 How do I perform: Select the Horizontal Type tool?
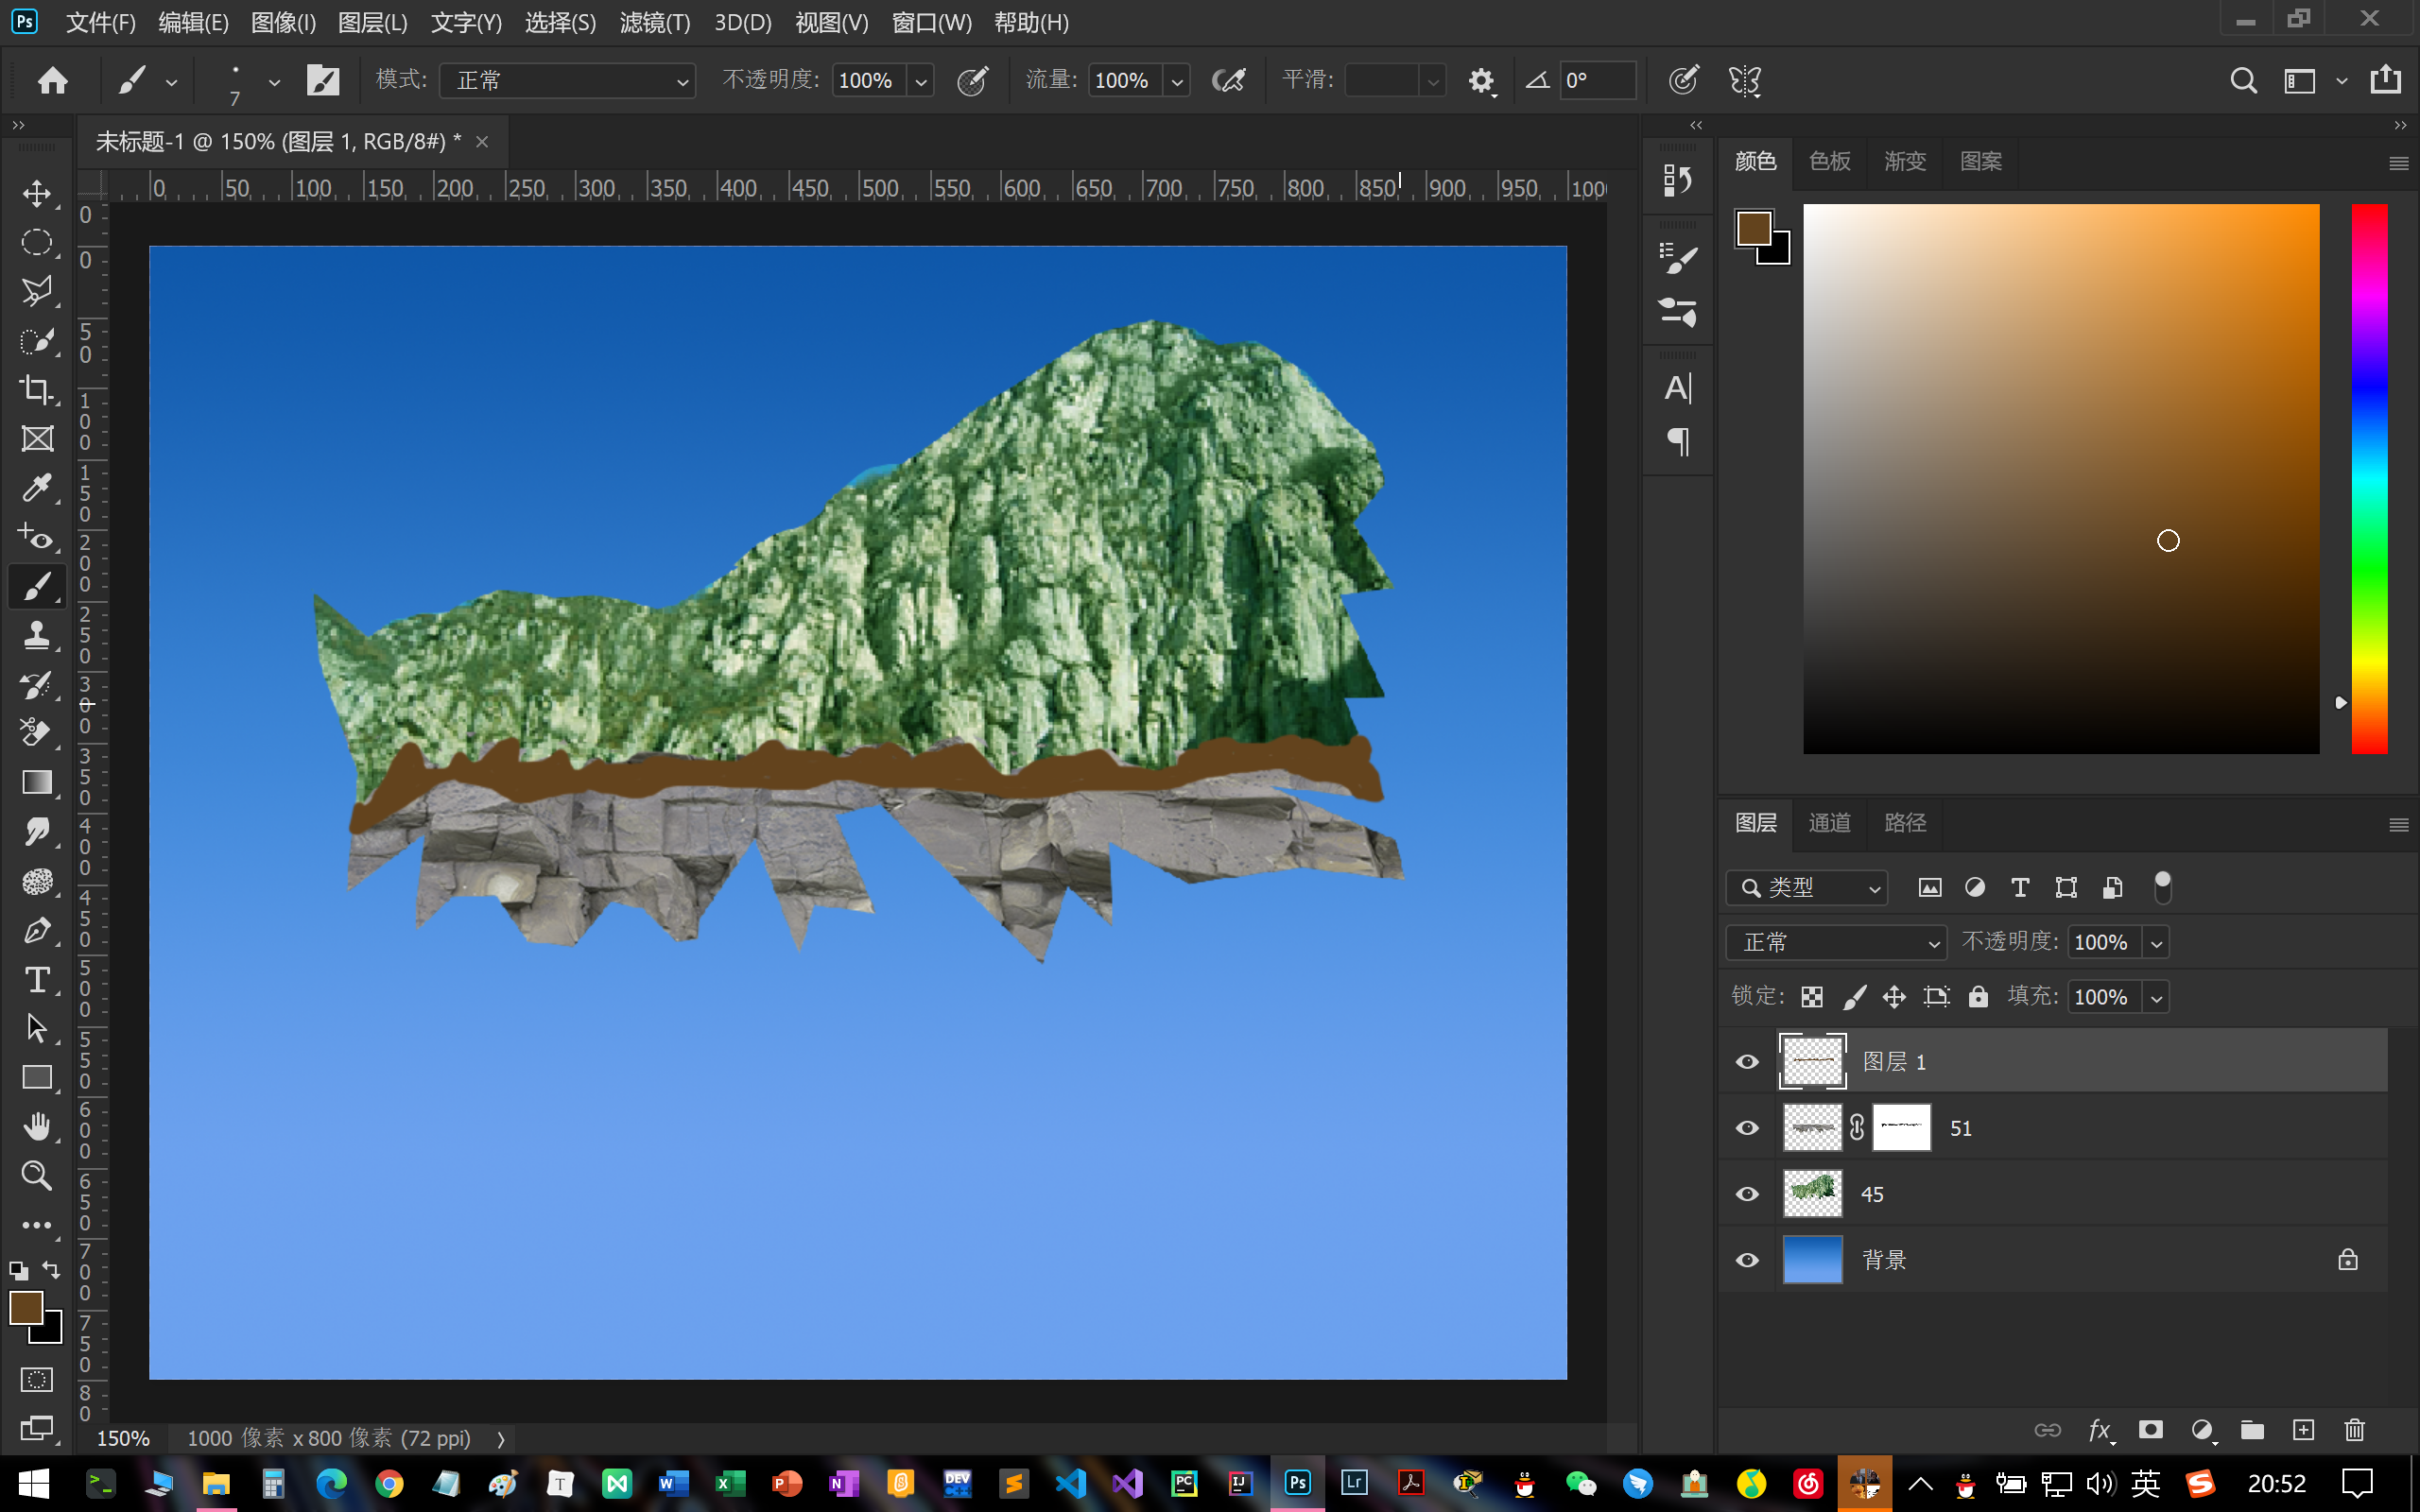(37, 979)
